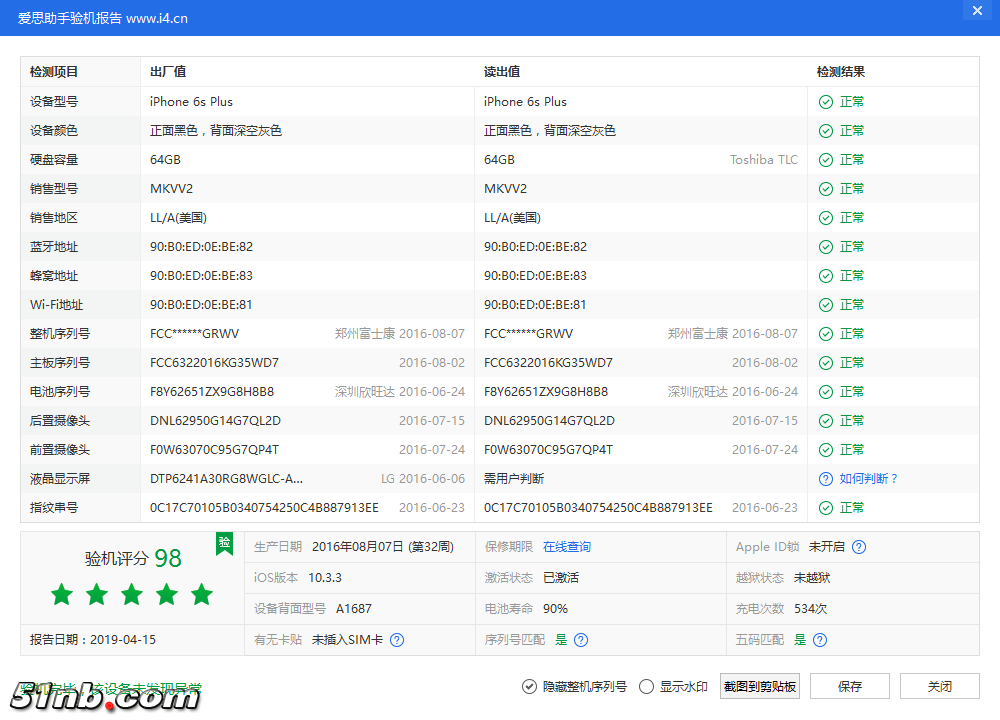Viewport: 1000px width, 720px height.
Task: Click the 读出值 column header
Action: coord(502,72)
